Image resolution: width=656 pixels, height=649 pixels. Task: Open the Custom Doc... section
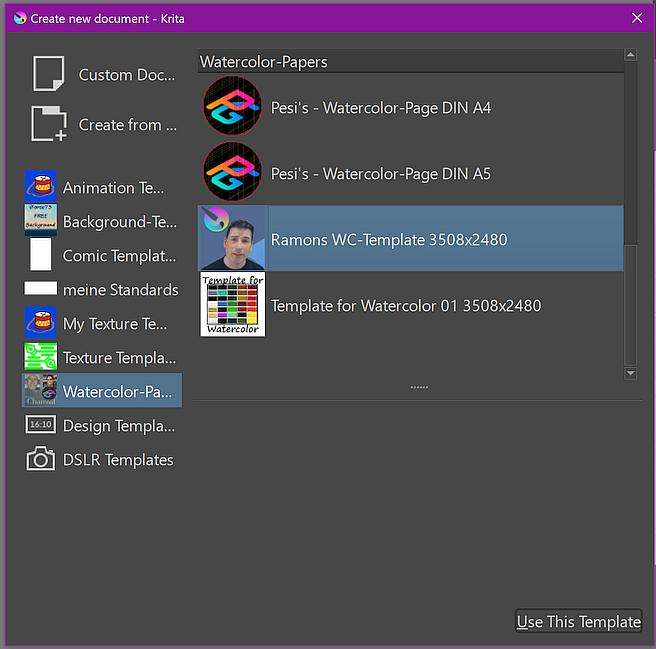click(127, 75)
